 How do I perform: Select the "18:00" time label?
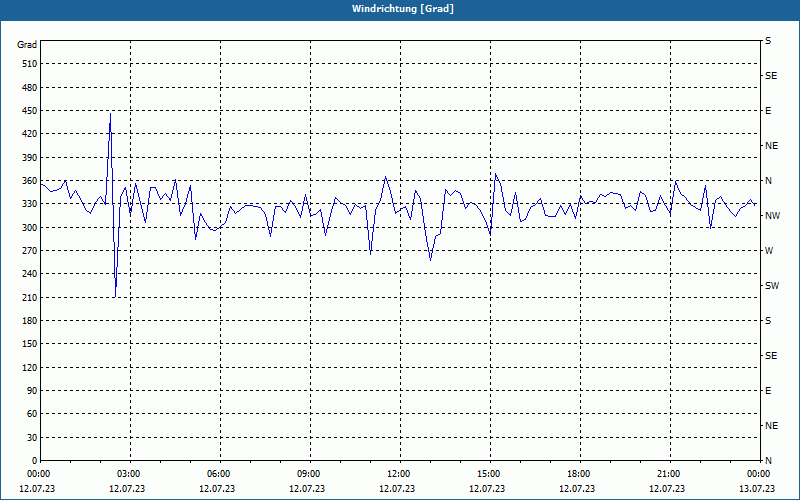pyautogui.click(x=579, y=474)
